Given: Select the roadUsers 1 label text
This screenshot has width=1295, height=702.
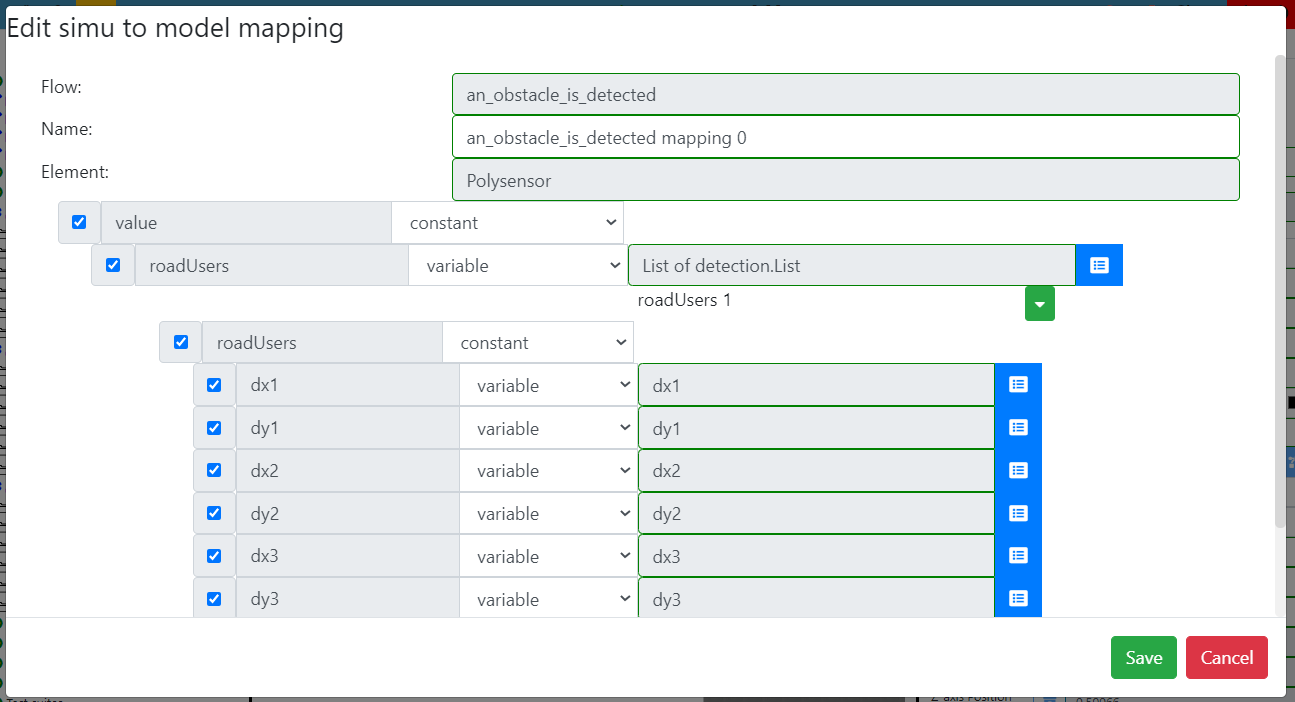Looking at the screenshot, I should (x=684, y=299).
